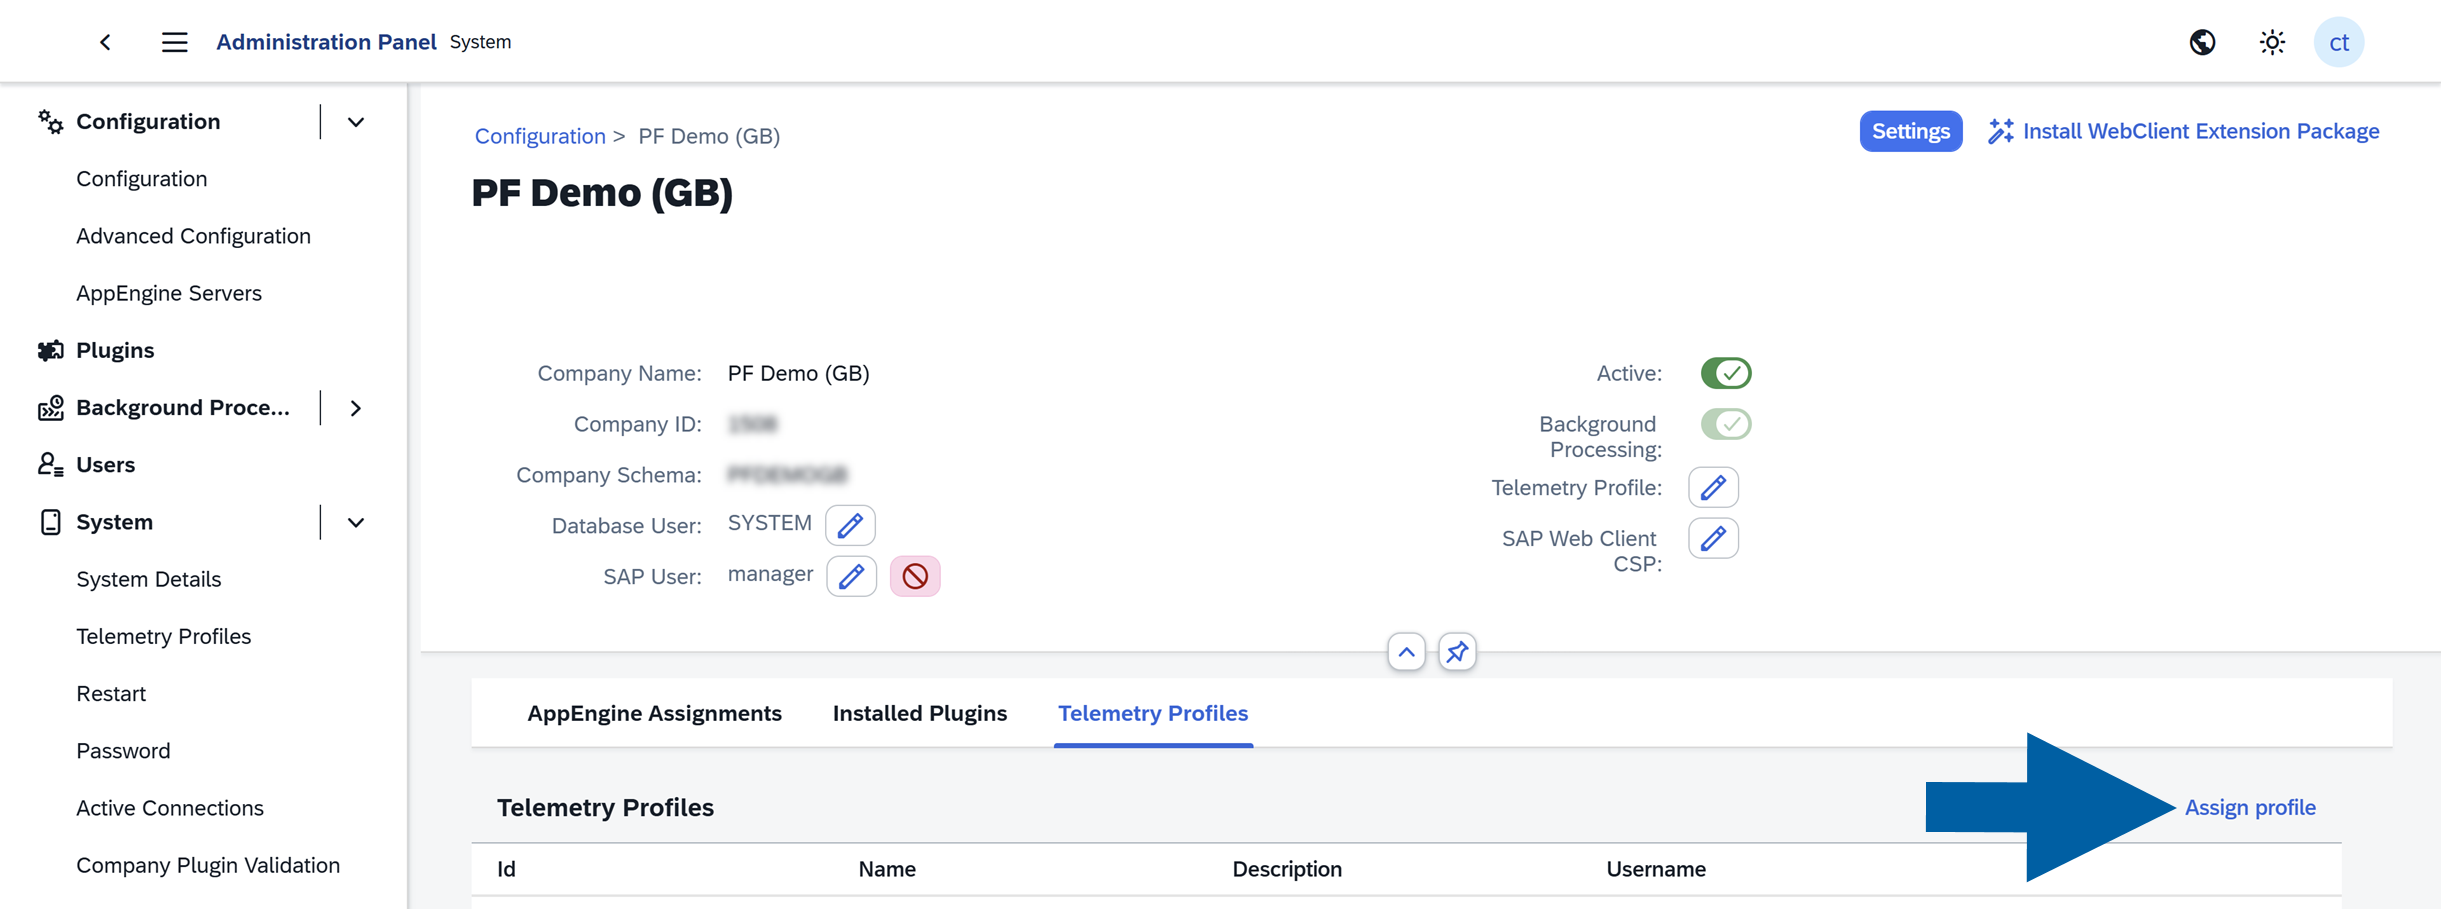Edit the Telemetry Profile field
The image size is (2441, 909).
point(1713,488)
